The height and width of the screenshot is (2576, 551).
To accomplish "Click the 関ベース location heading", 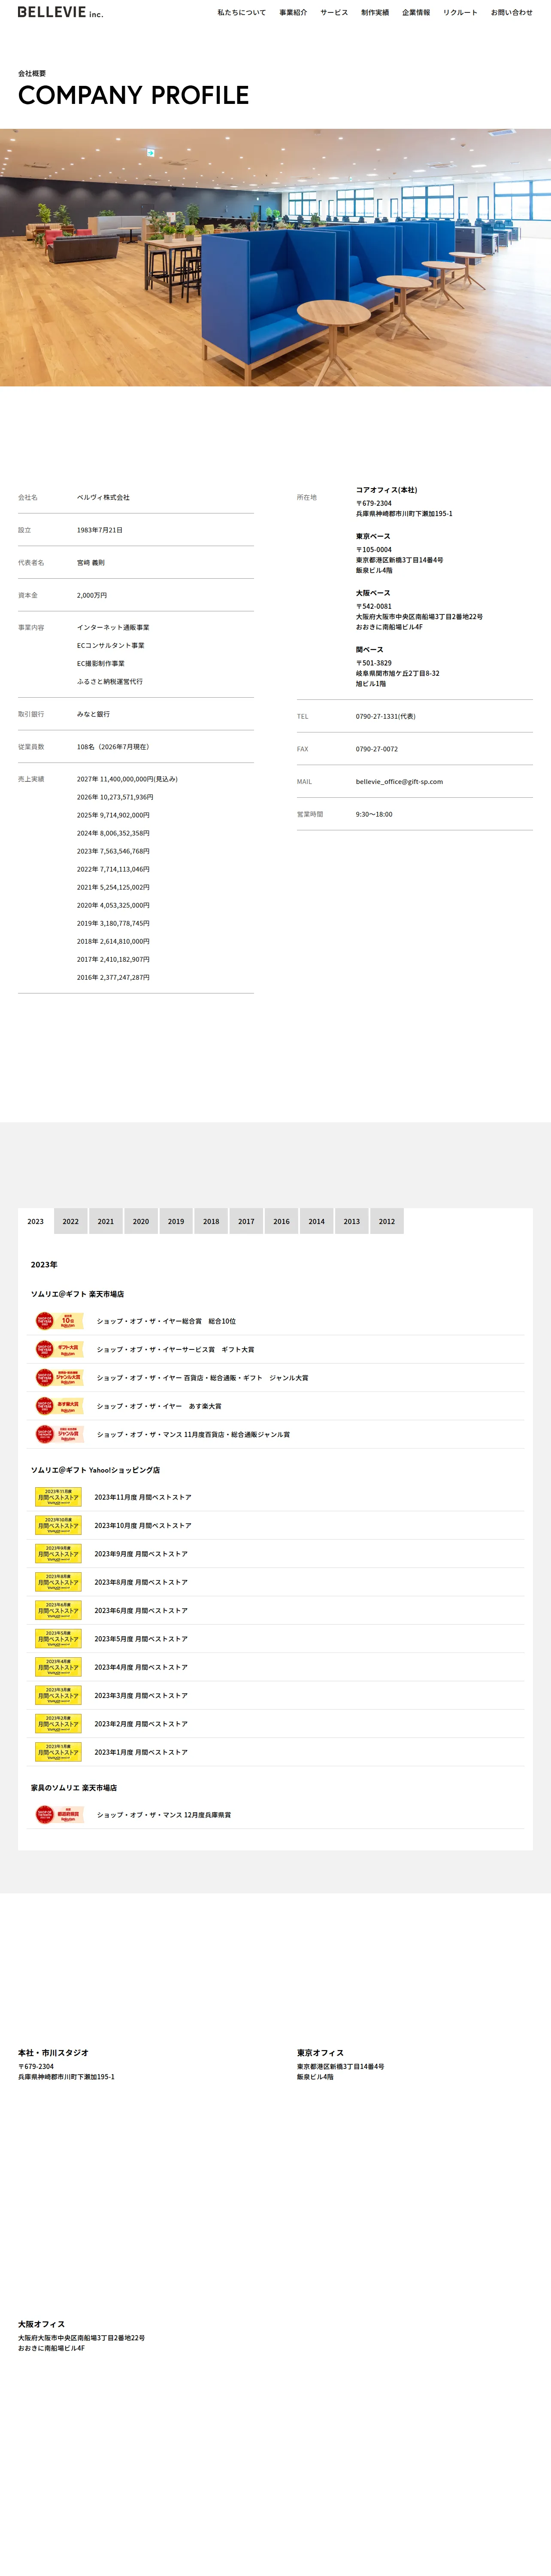I will (370, 650).
